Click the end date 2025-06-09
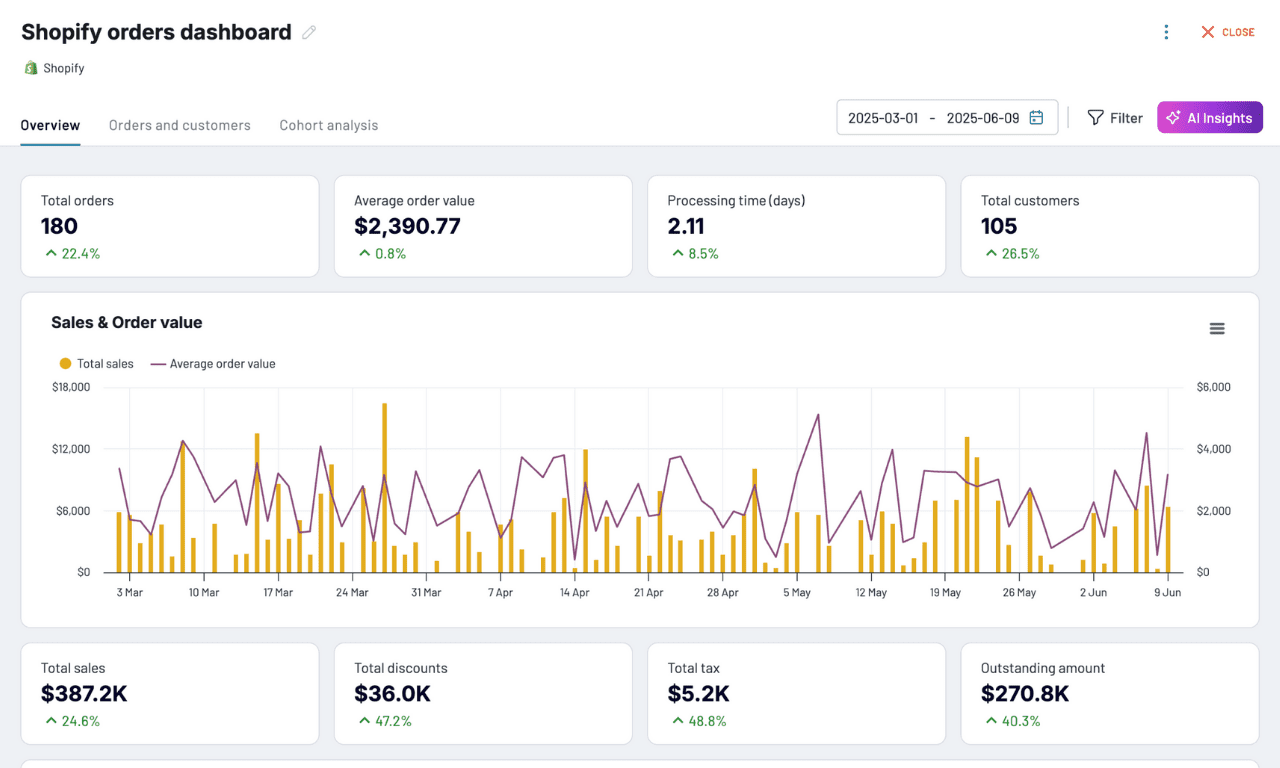This screenshot has width=1280, height=768. coord(982,118)
